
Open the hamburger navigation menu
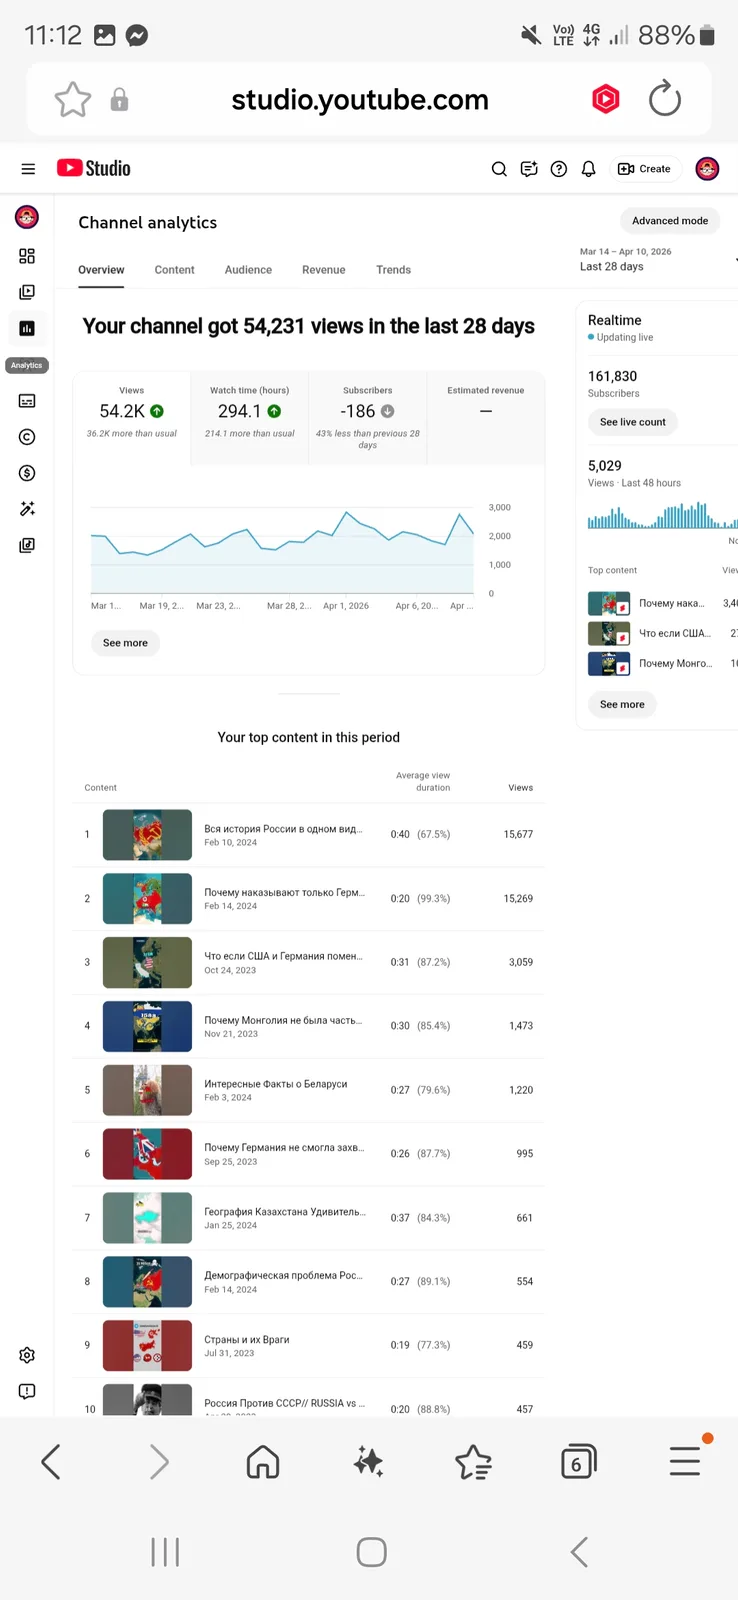coord(28,169)
